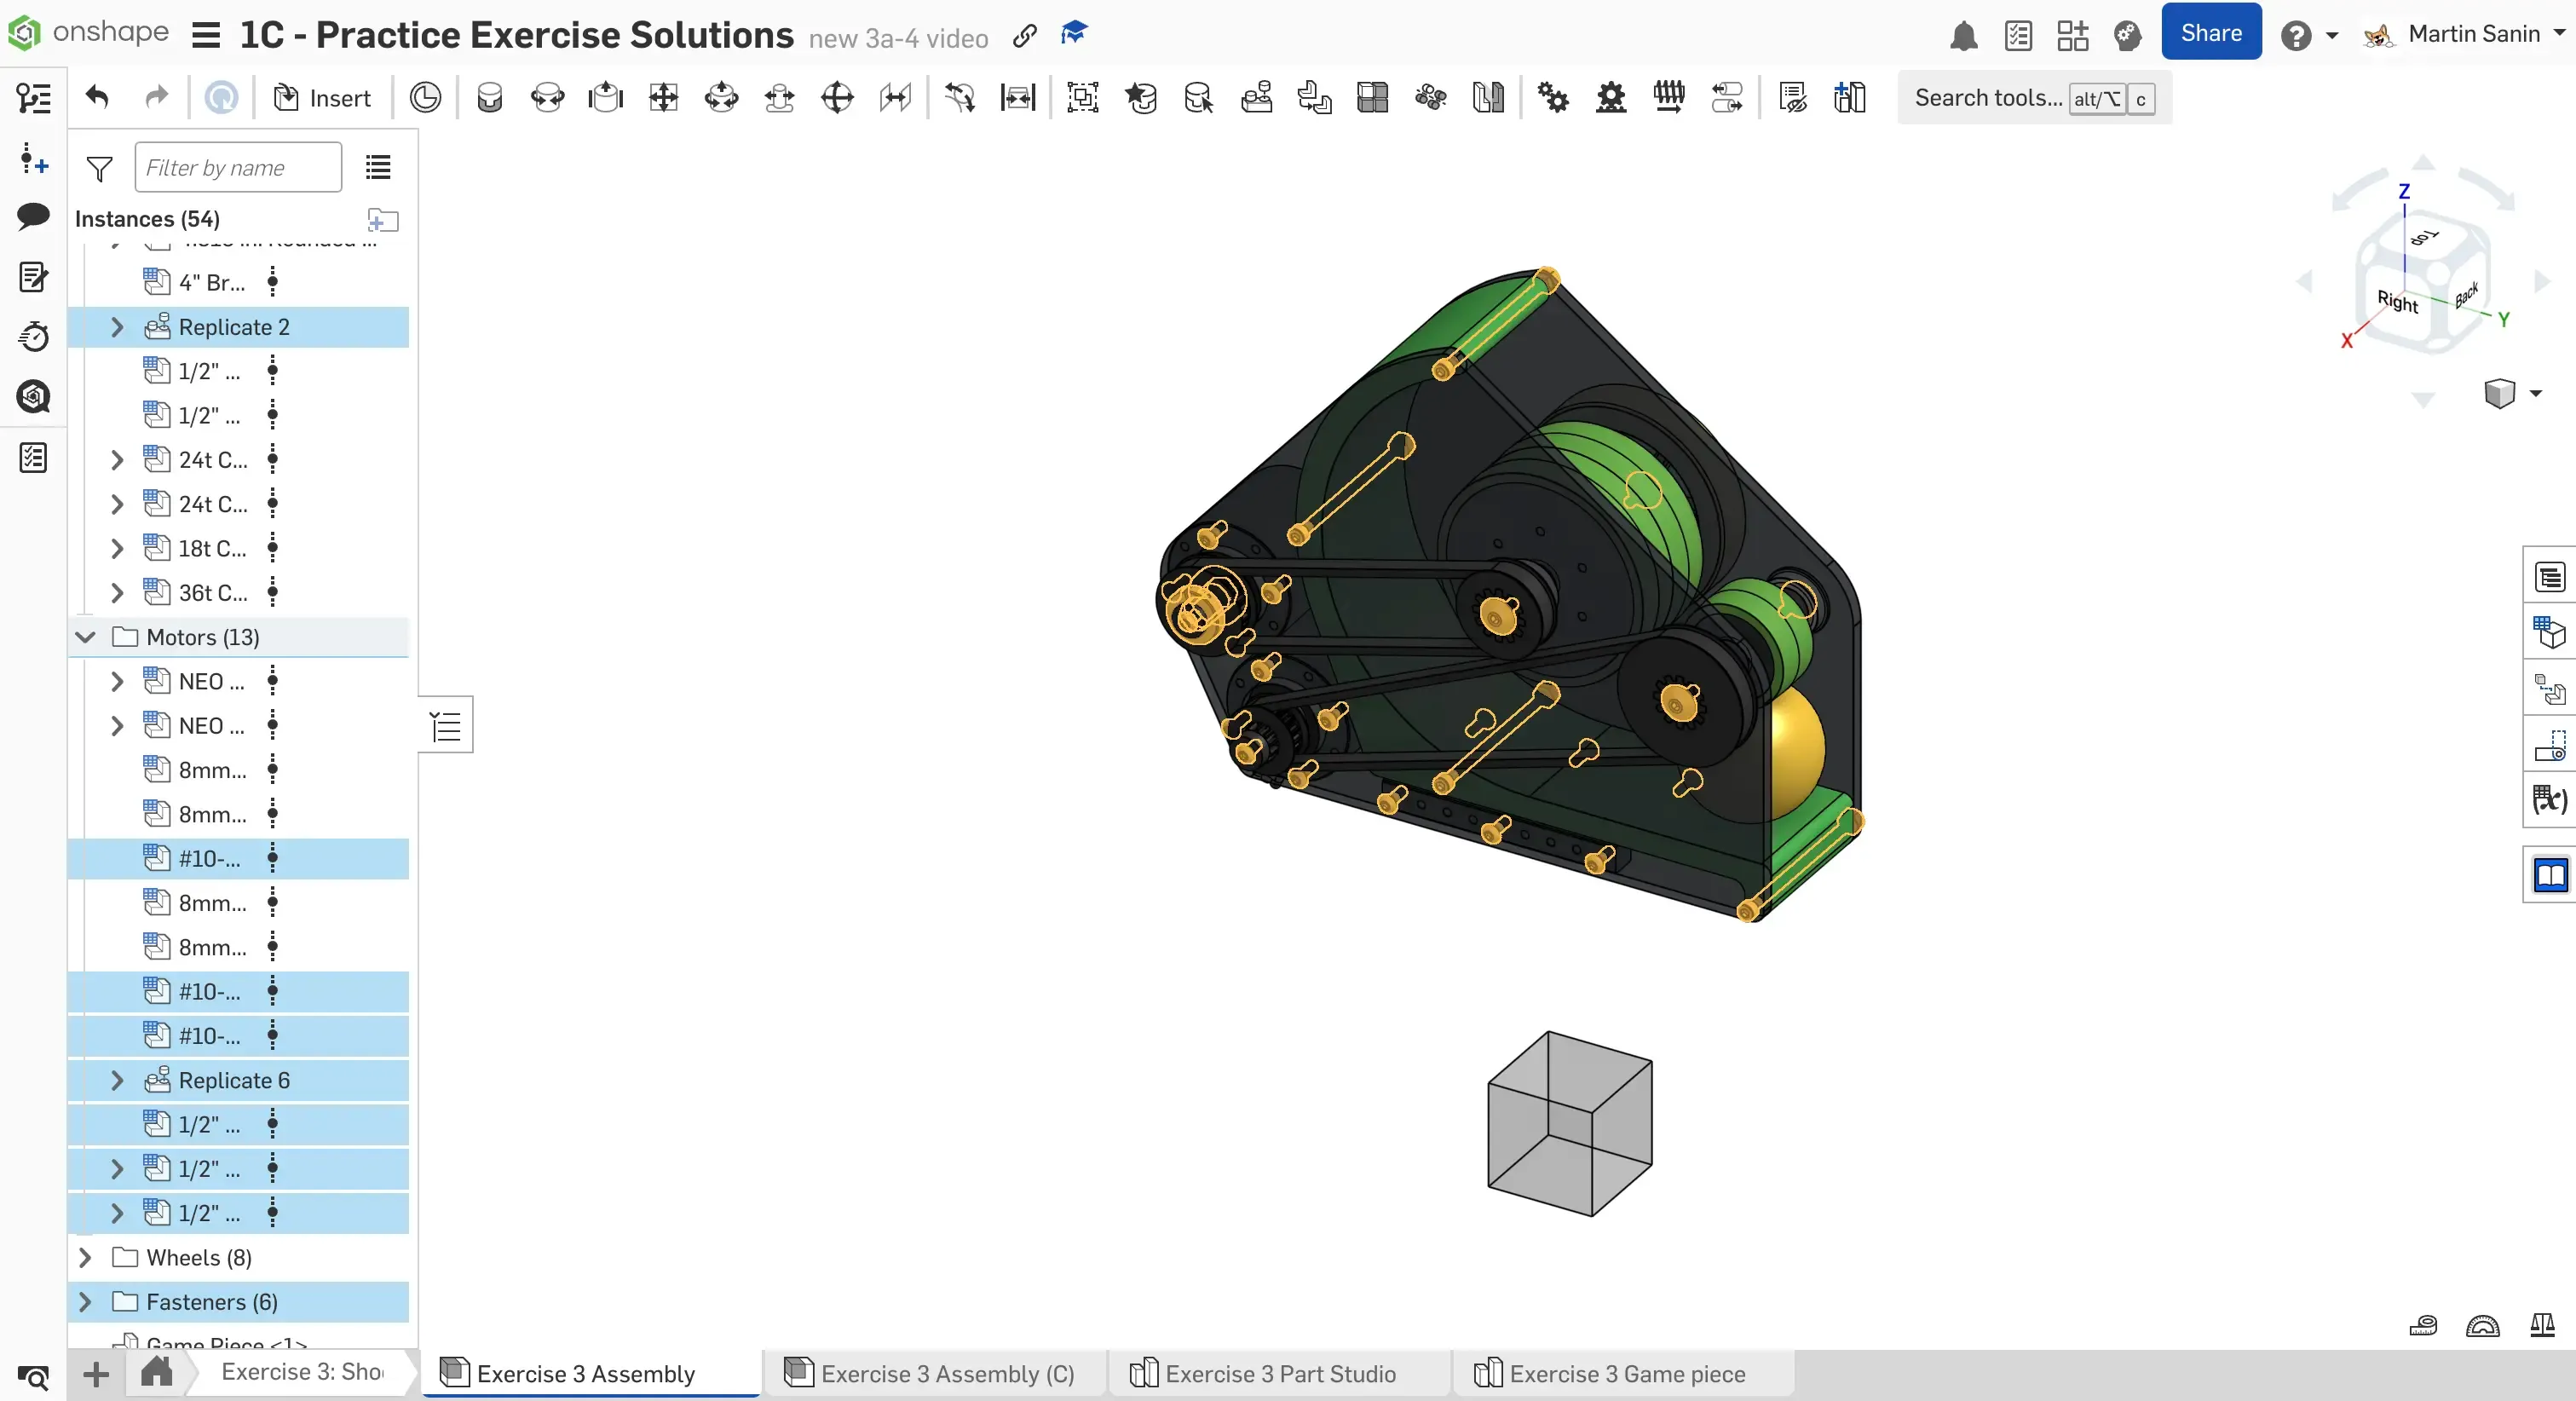Open the Replicate tool in toolbar
The width and height of the screenshot is (2576, 1401).
point(1256,98)
